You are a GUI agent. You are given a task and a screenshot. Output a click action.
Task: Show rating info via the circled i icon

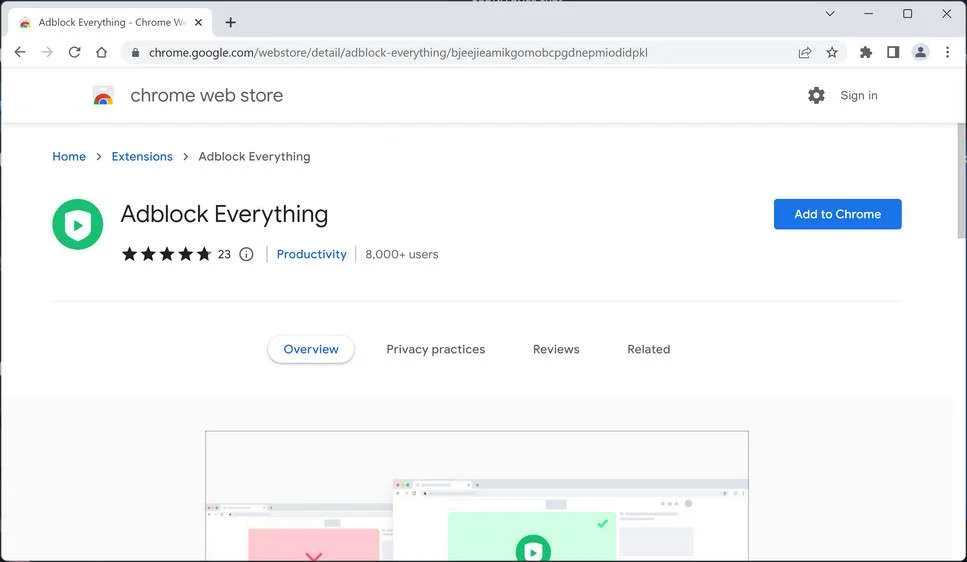[x=246, y=254]
